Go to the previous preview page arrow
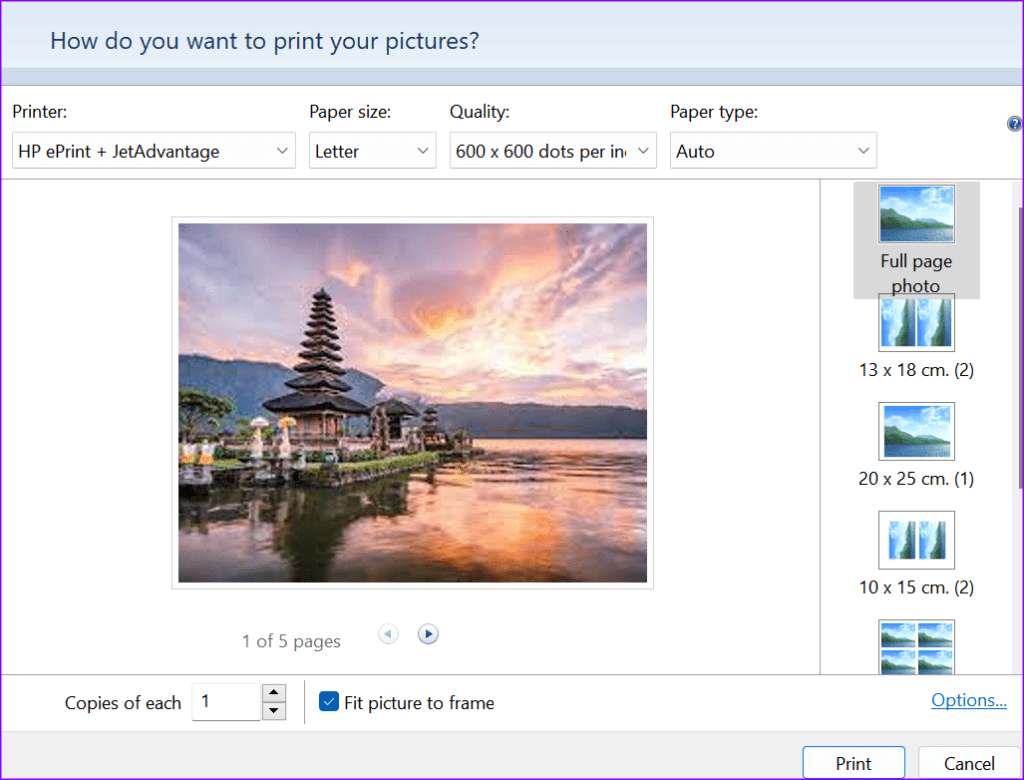The height and width of the screenshot is (780, 1024). coord(388,634)
